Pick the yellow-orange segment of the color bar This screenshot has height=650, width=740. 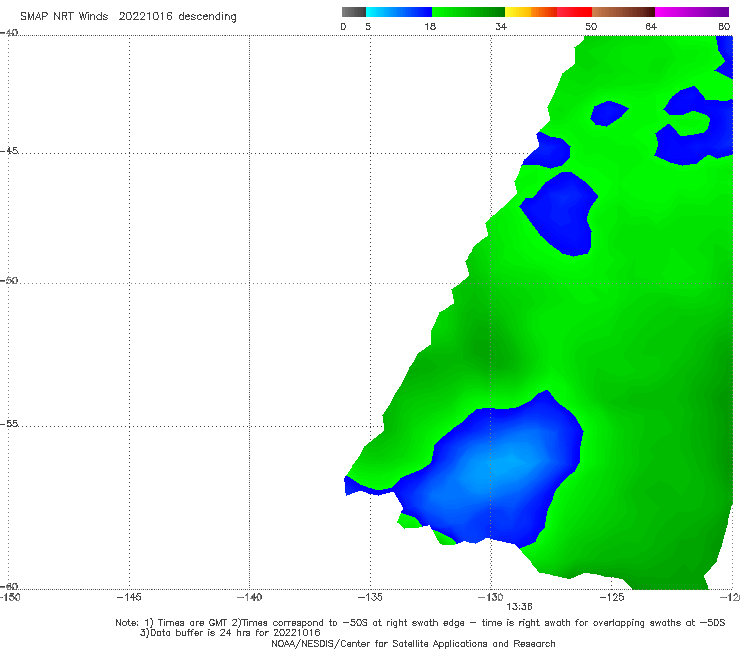(x=531, y=12)
